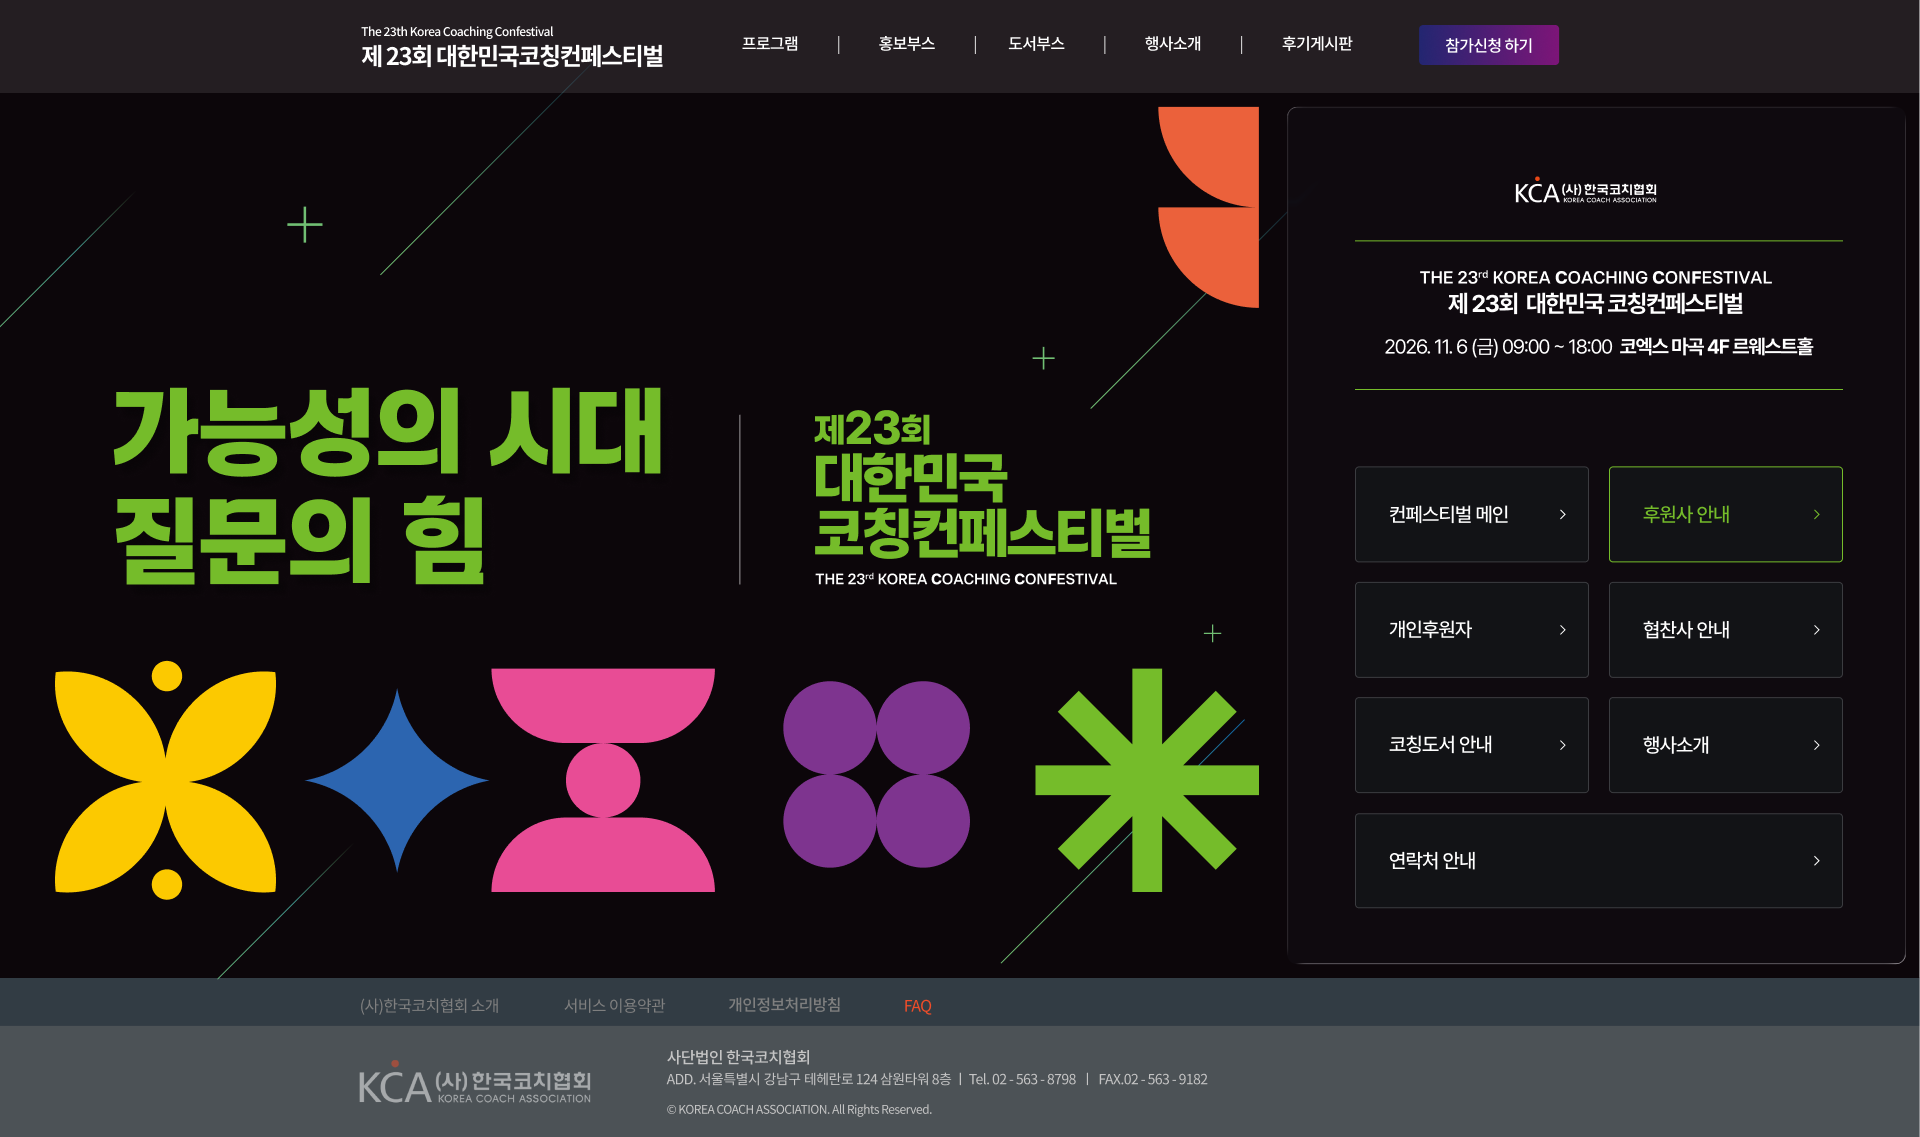Click the chevron on 연락처 안내 card
This screenshot has height=1137, width=1920.
point(1816,860)
